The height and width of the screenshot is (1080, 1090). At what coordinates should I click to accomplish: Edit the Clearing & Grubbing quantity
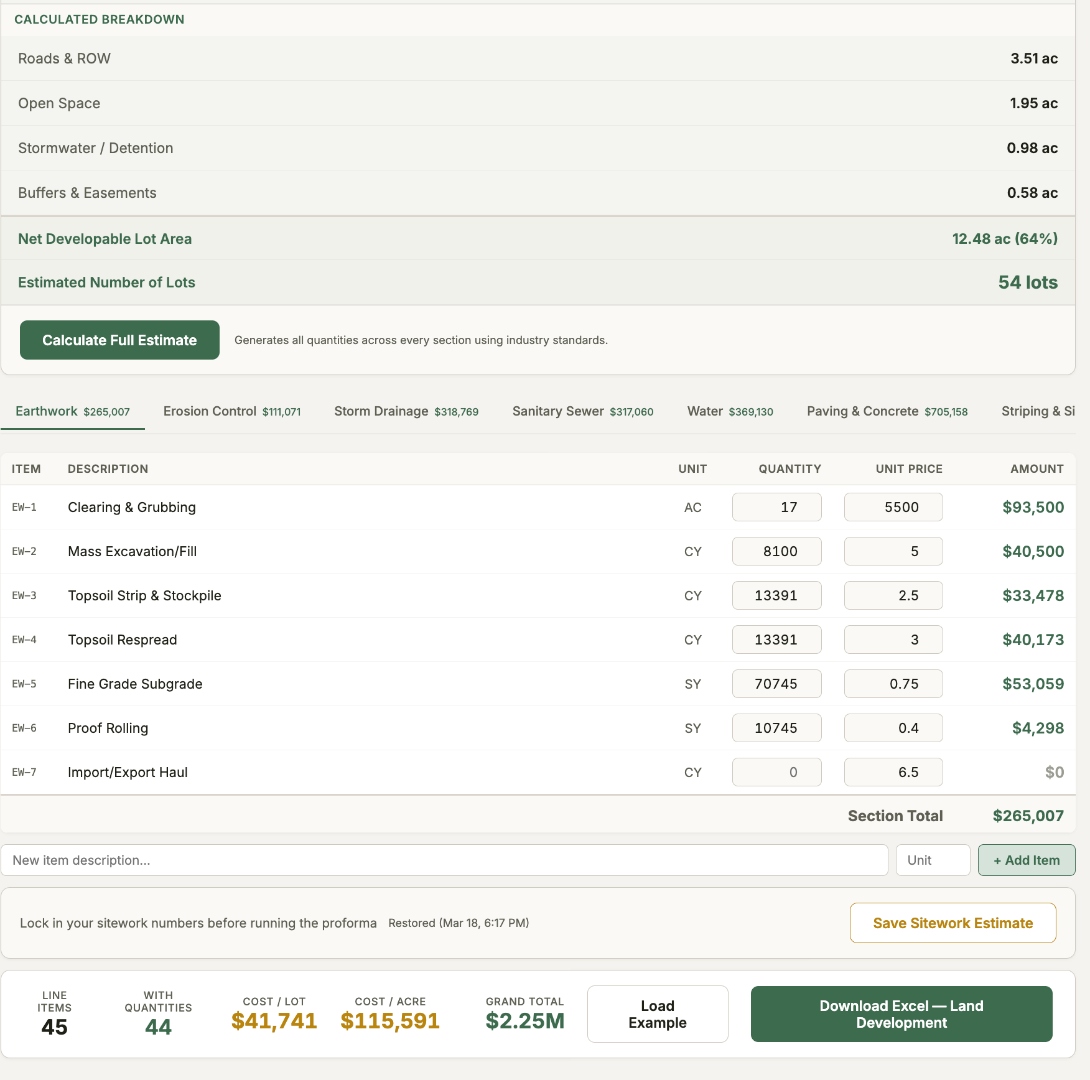pos(777,507)
